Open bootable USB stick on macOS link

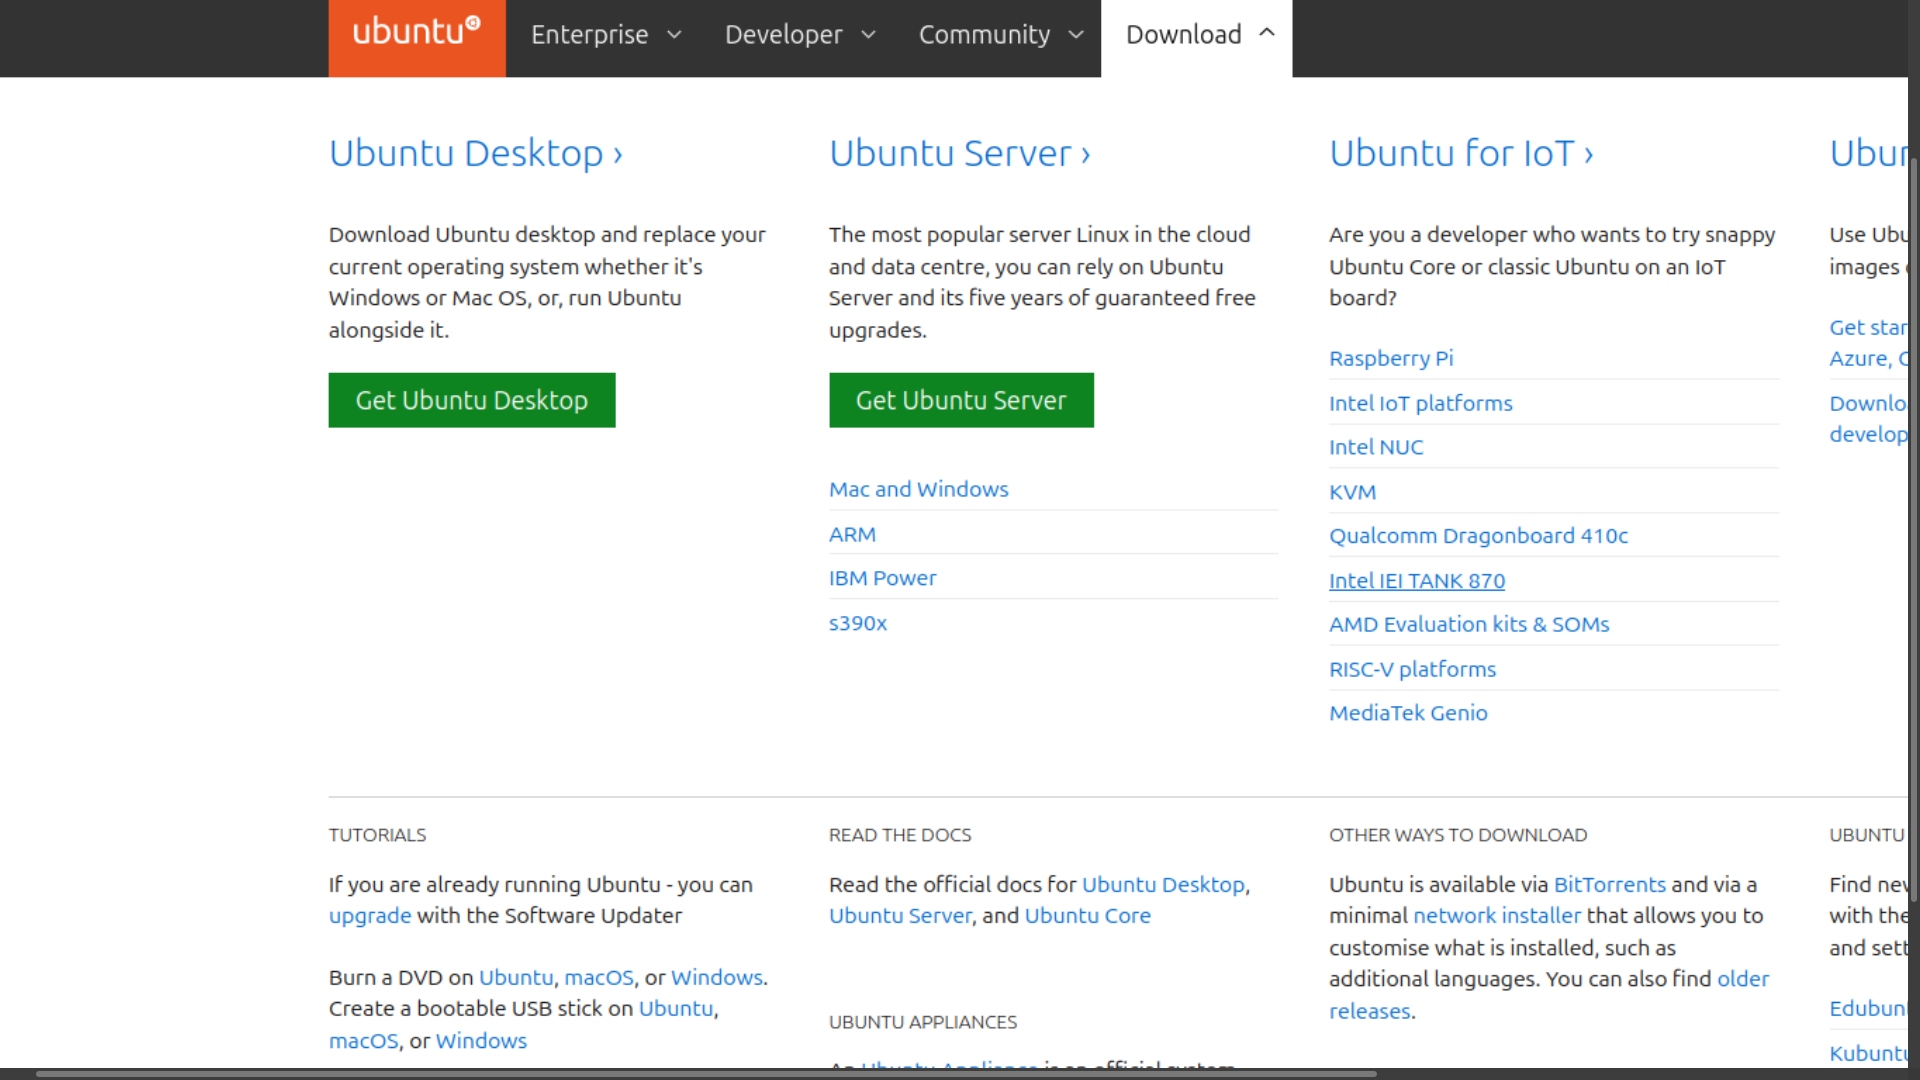364,1041
